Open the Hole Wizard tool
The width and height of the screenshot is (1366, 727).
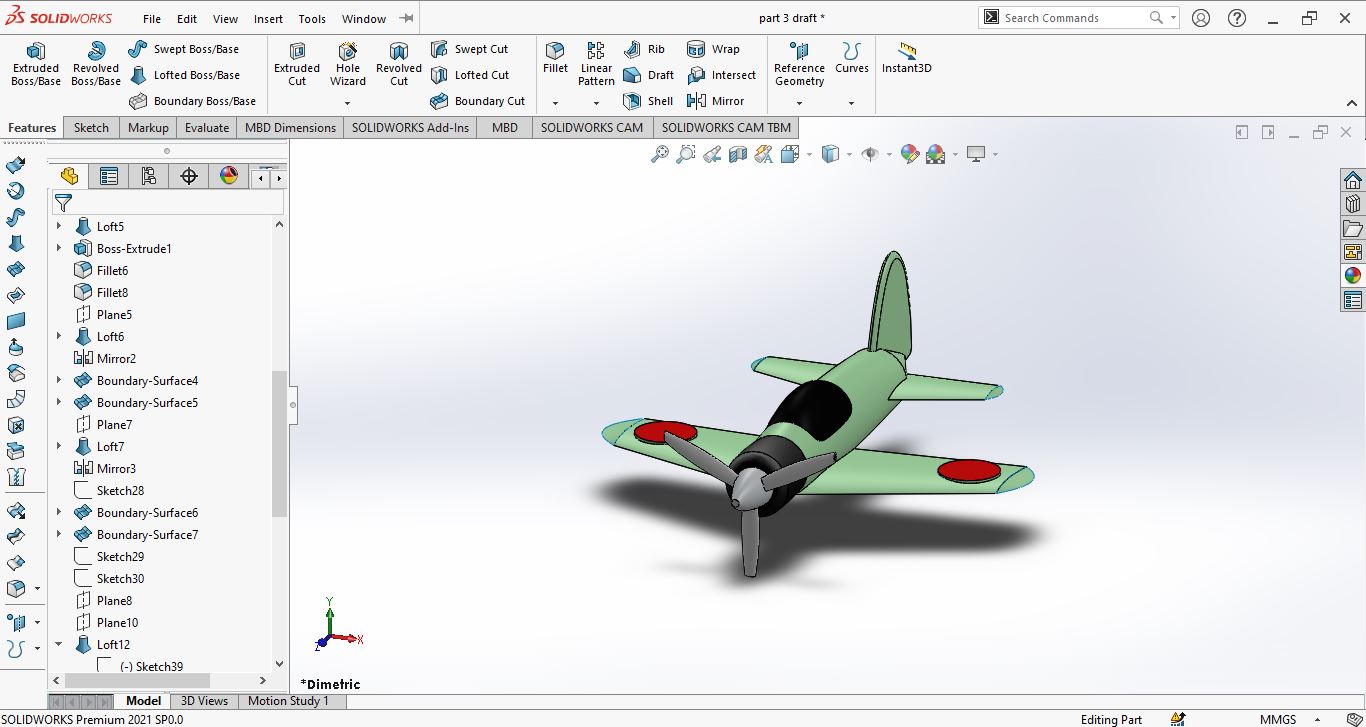coord(348,64)
